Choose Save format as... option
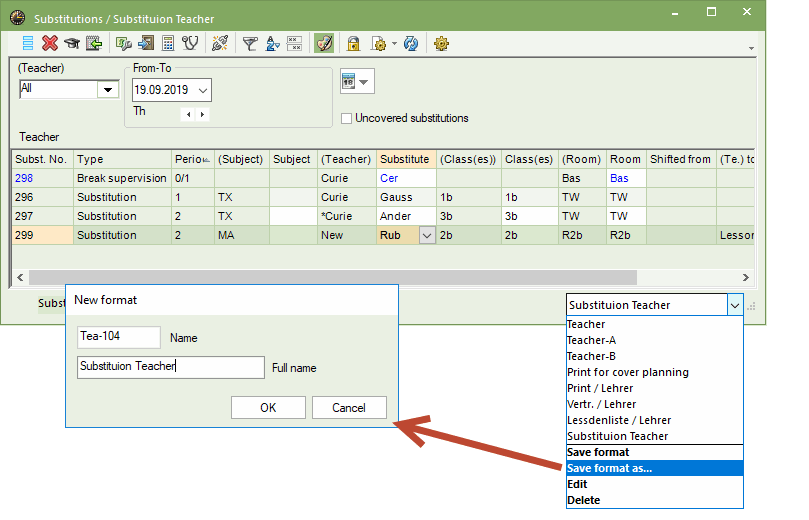809x520 pixels. pyautogui.click(x=654, y=468)
